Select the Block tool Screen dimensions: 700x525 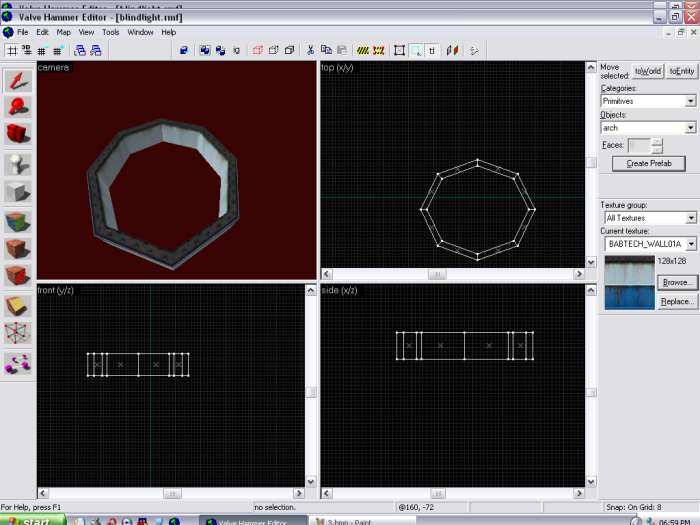(18, 192)
